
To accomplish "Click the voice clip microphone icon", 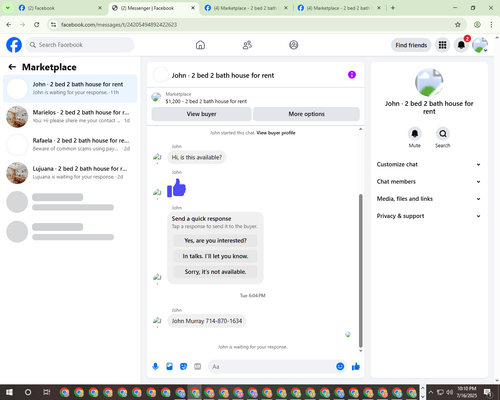I will click(155, 367).
